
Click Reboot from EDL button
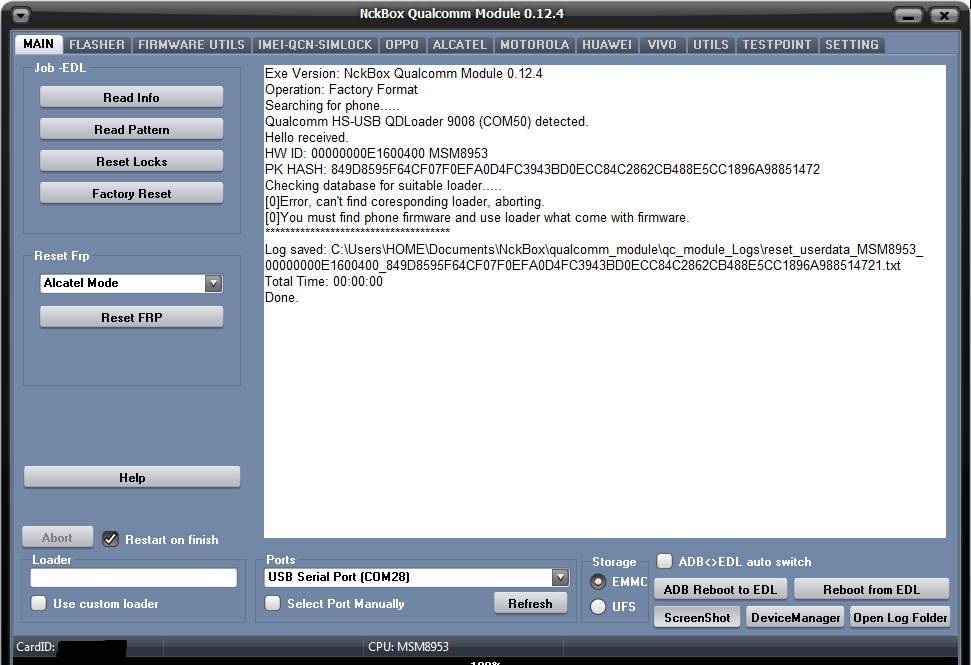[x=871, y=589]
